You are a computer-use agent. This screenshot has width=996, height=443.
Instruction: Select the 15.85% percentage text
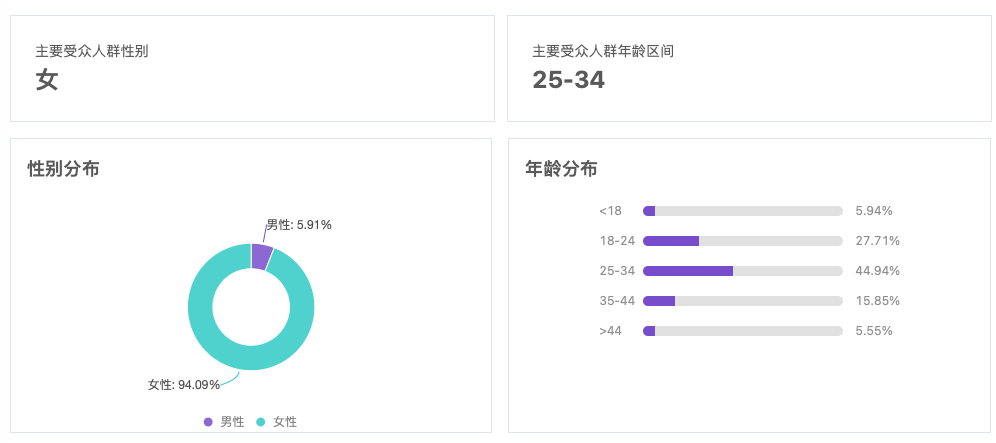tap(878, 301)
